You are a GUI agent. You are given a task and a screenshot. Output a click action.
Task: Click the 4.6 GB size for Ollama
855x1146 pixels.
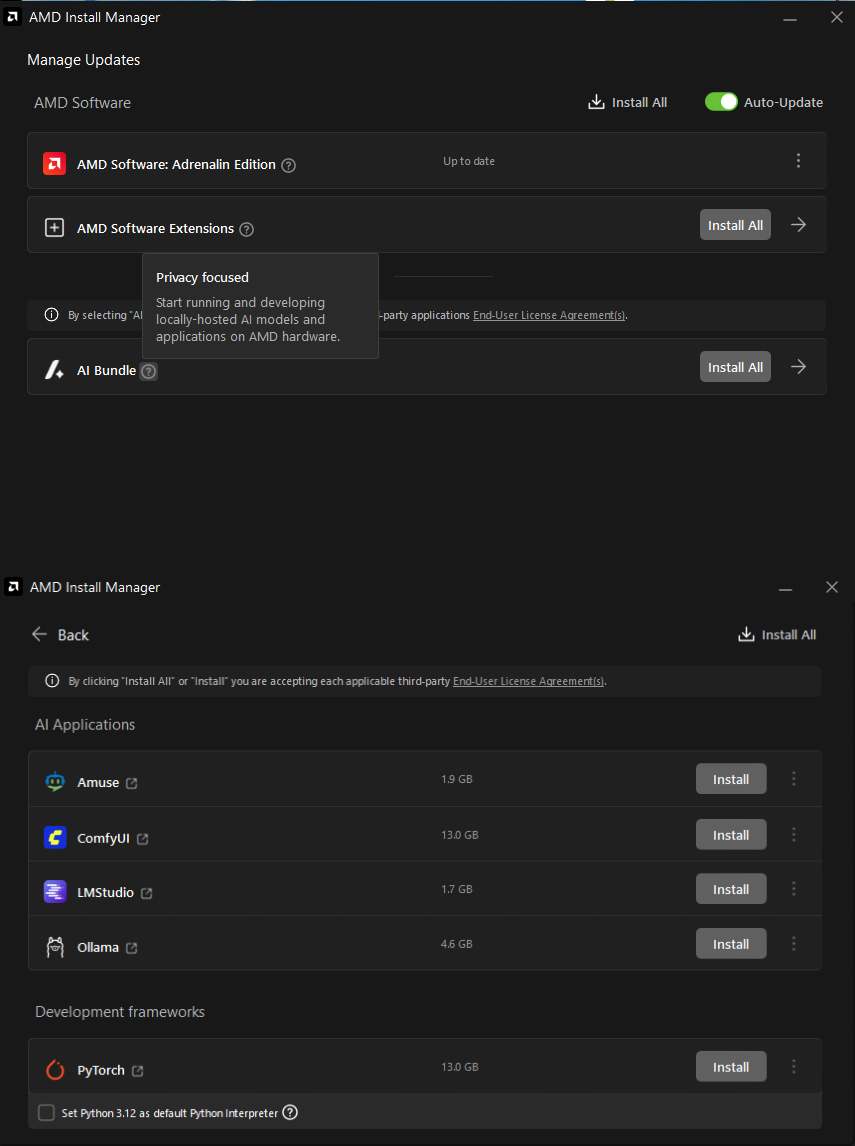[x=457, y=944]
